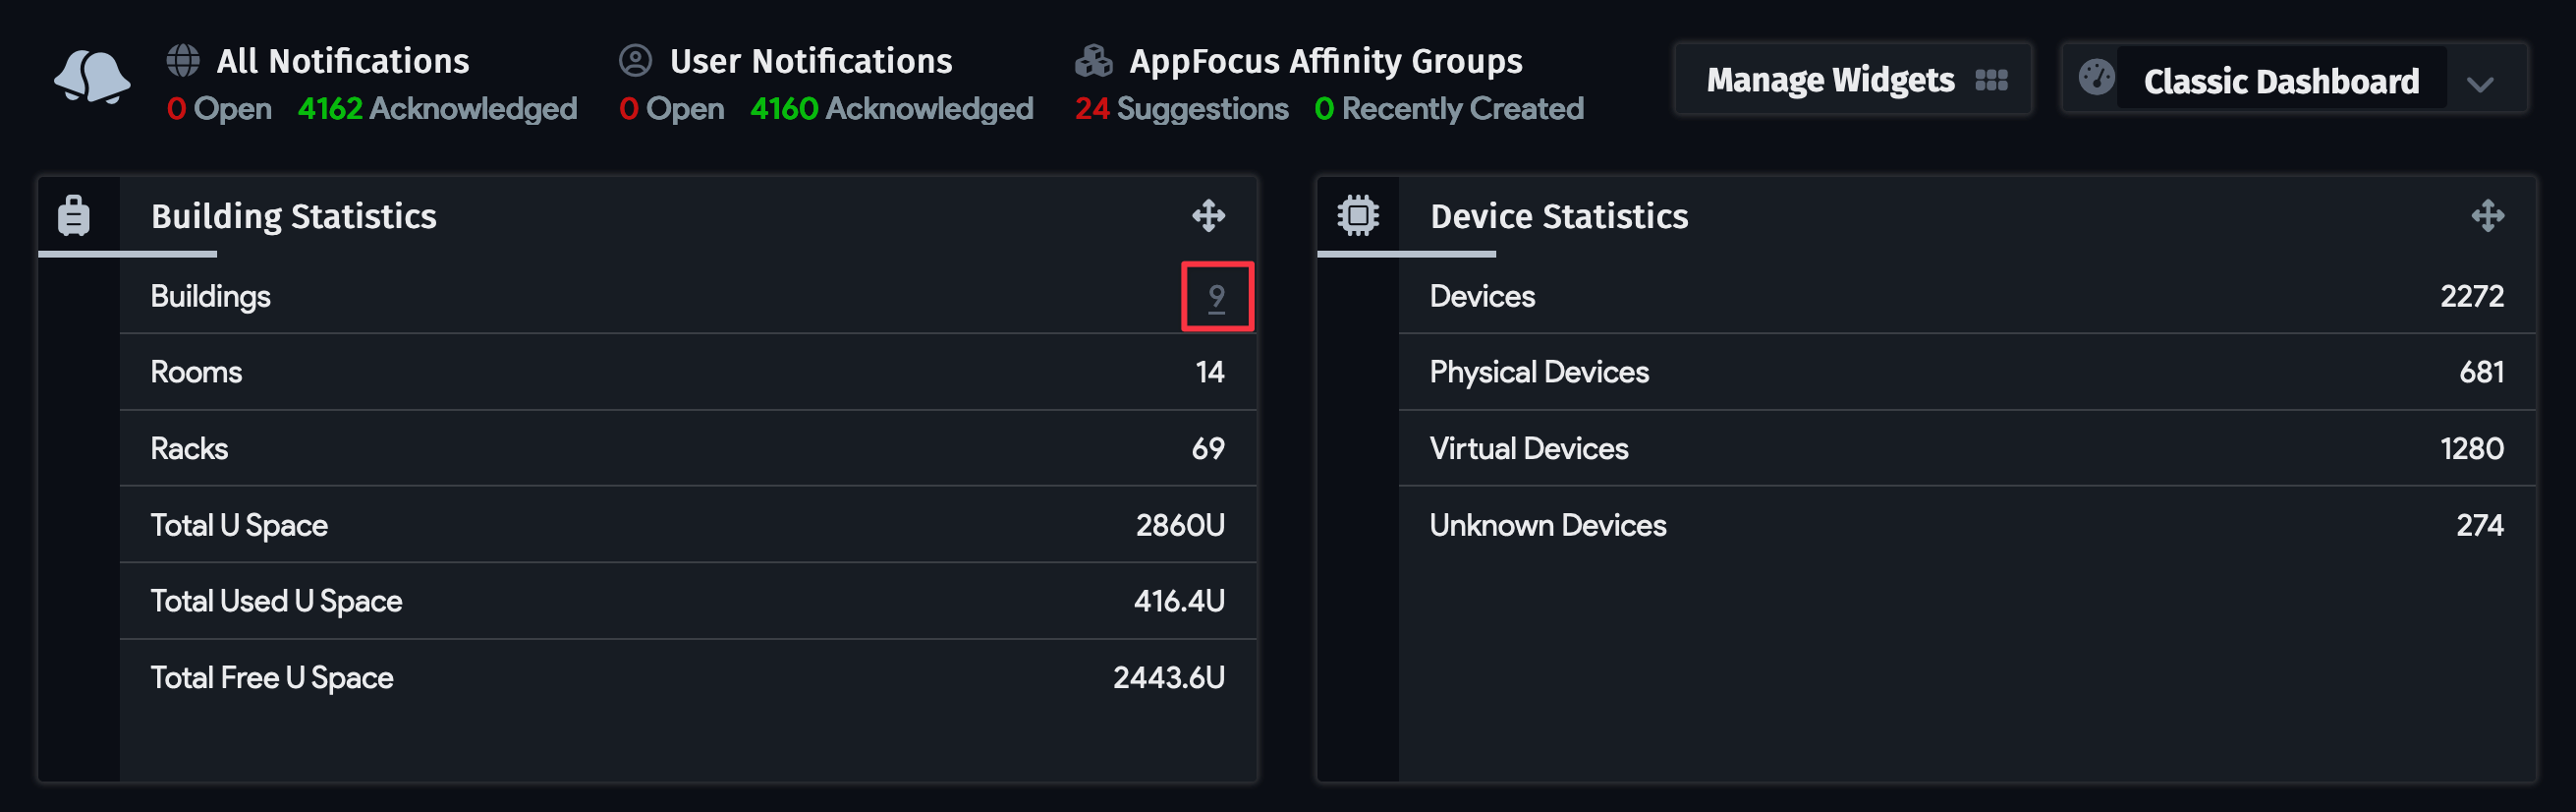The height and width of the screenshot is (812, 2576).
Task: Click the 0 Recently Created count
Action: point(1449,108)
